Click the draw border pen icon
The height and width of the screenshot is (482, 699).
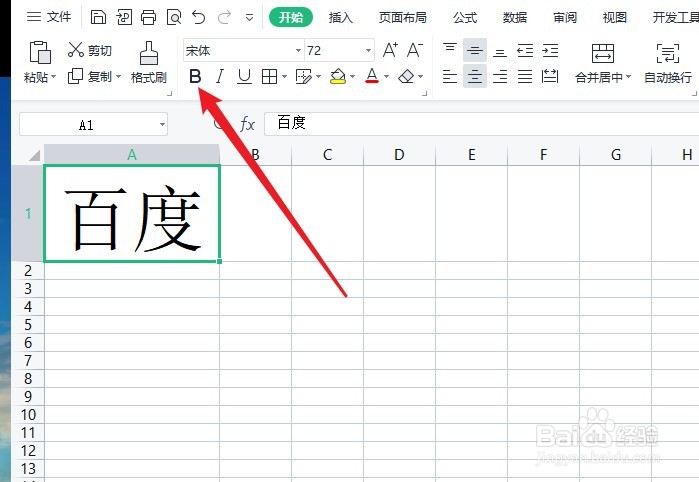[304, 77]
